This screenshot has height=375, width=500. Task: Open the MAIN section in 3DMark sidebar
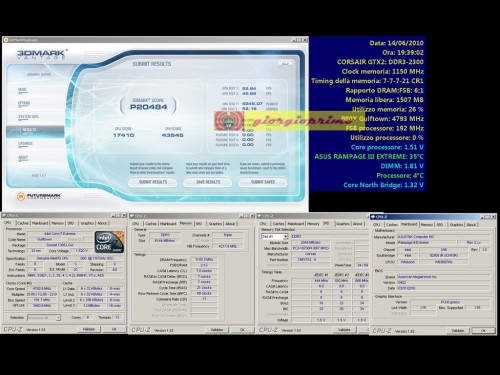pyautogui.click(x=22, y=90)
